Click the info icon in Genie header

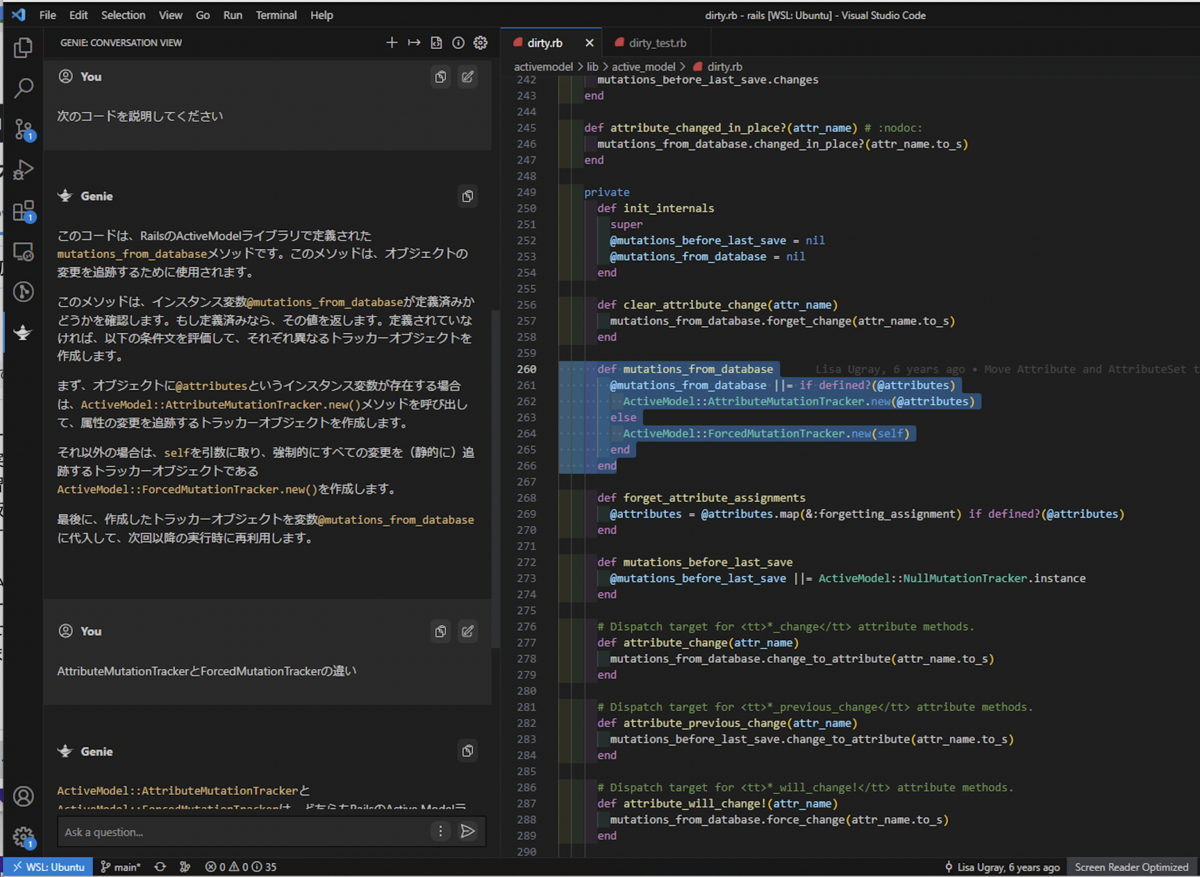[458, 43]
